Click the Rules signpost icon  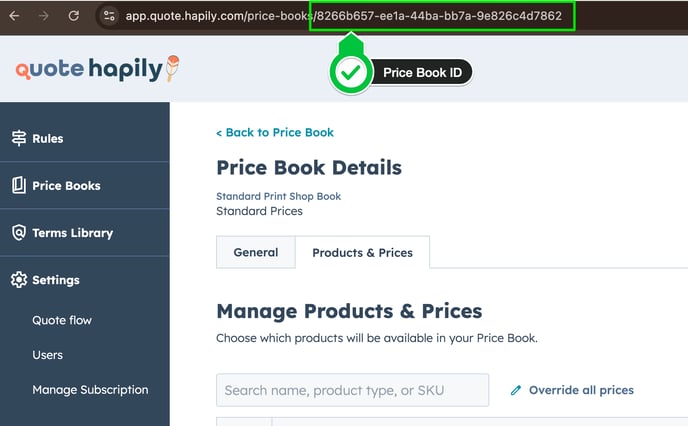19,138
